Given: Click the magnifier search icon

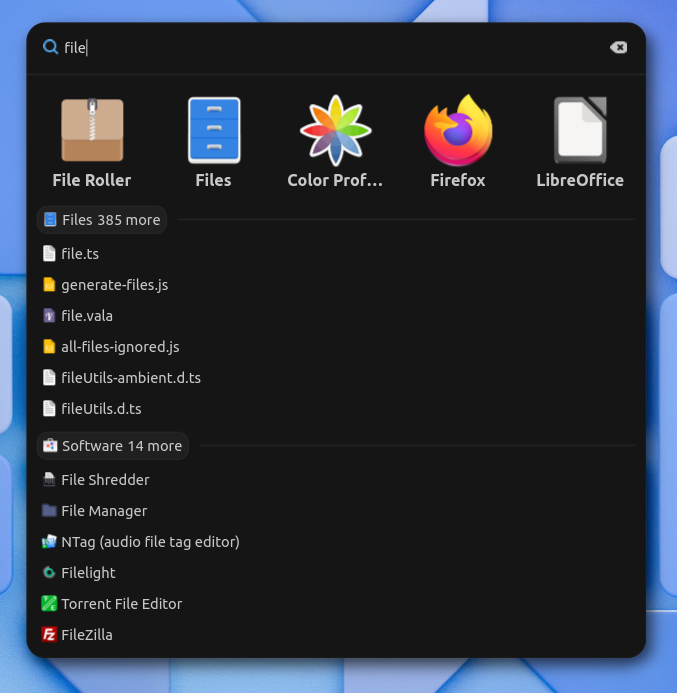Looking at the screenshot, I should pos(50,47).
